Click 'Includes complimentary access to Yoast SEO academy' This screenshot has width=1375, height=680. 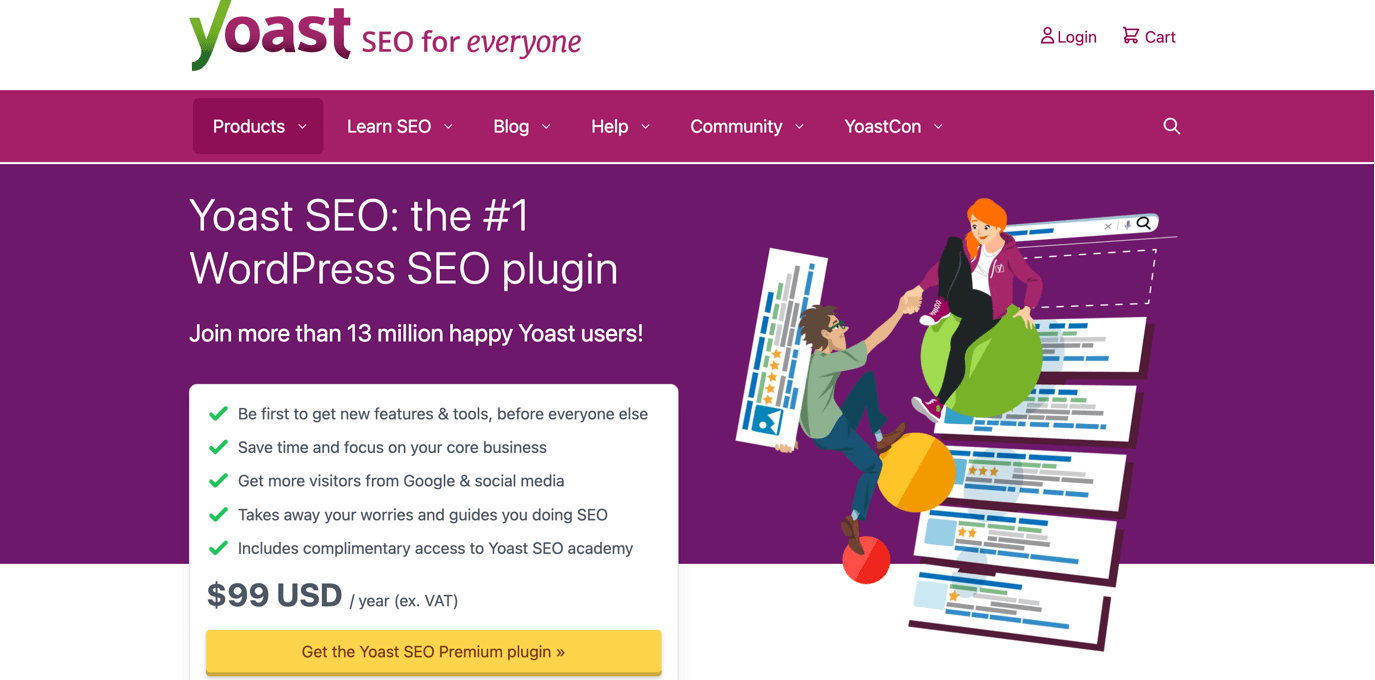pyautogui.click(x=435, y=548)
